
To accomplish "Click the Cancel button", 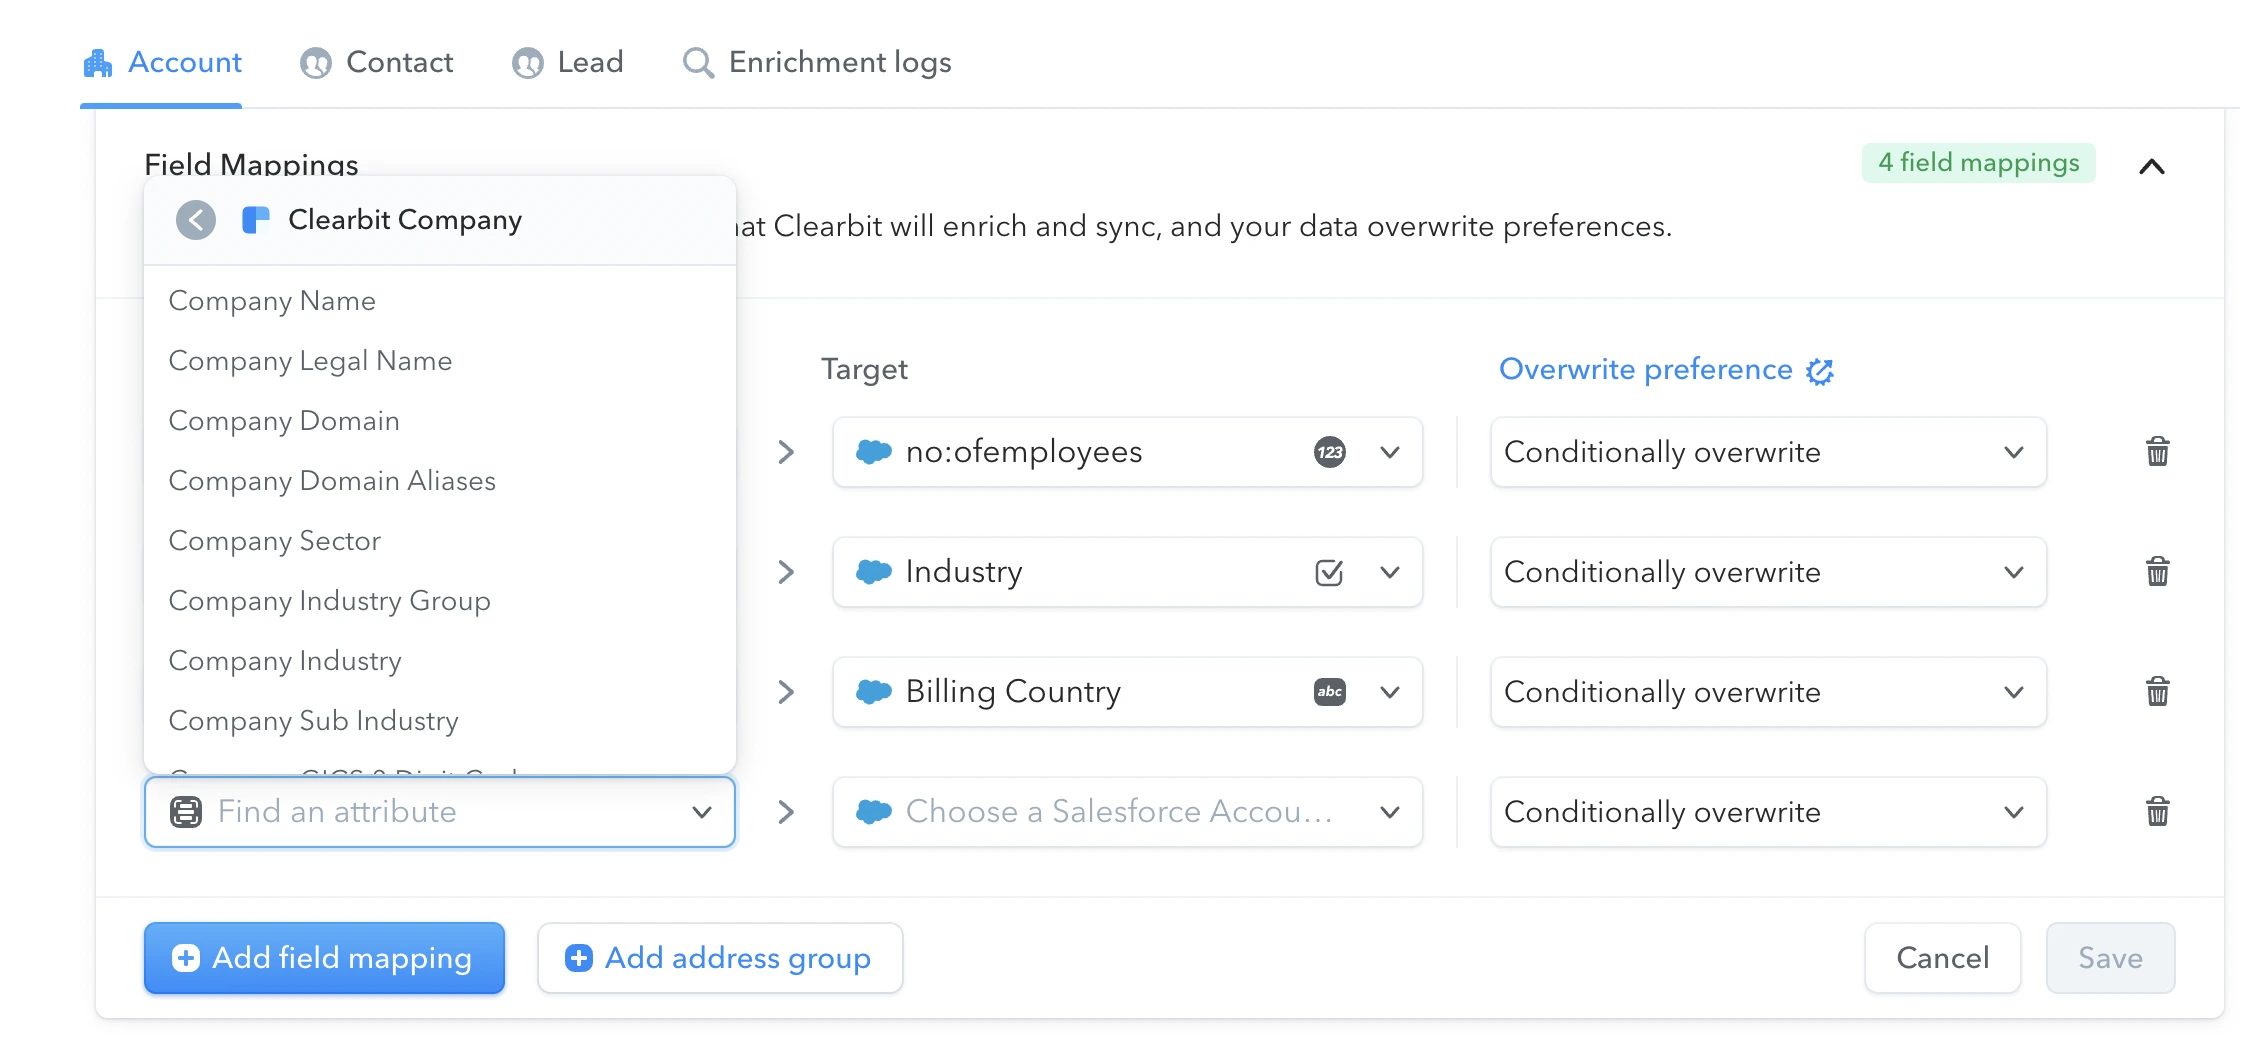I will (x=1942, y=958).
